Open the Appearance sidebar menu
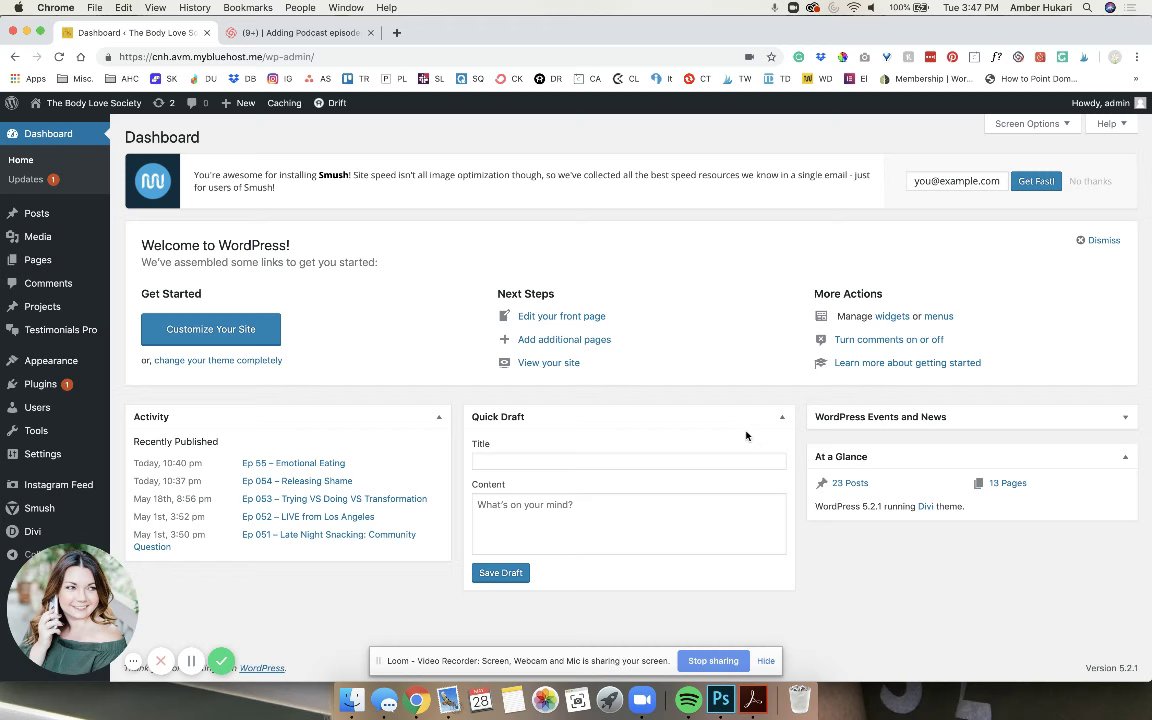This screenshot has height=720, width=1152. [x=51, y=361]
